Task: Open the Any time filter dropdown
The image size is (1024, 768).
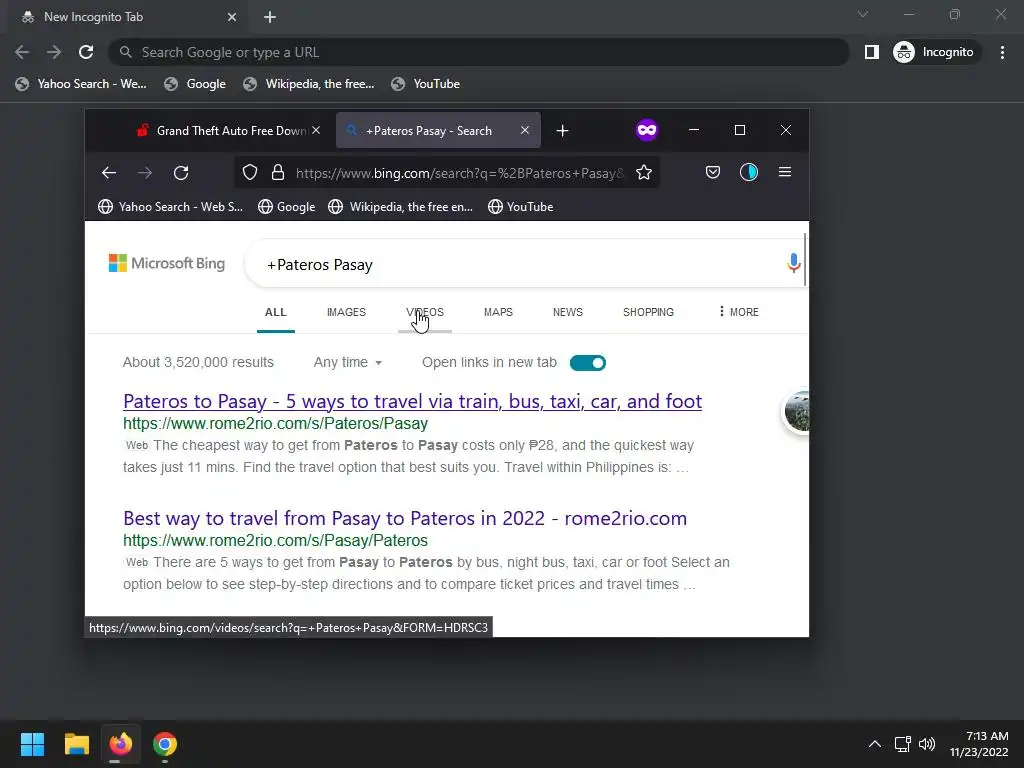Action: [x=347, y=362]
